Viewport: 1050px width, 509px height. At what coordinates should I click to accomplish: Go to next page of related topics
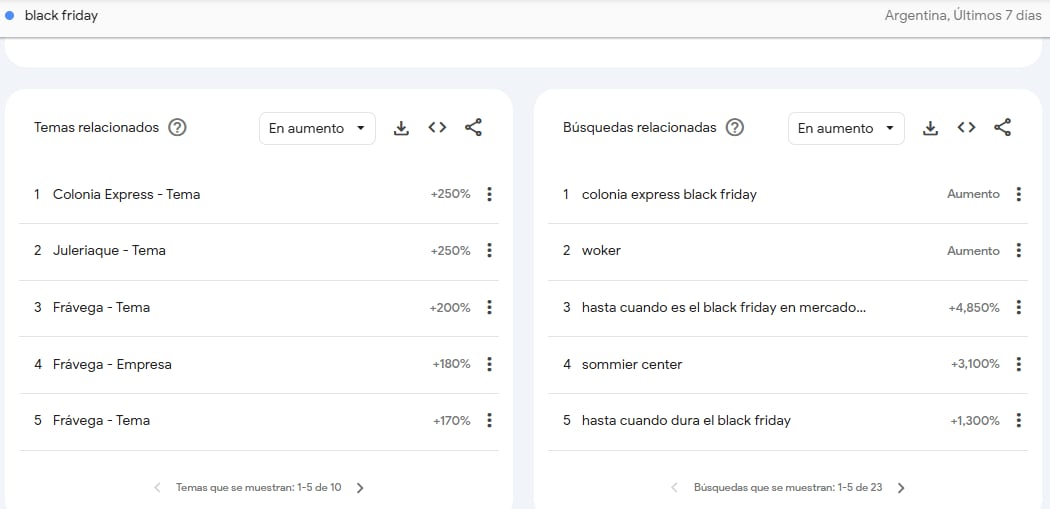360,488
